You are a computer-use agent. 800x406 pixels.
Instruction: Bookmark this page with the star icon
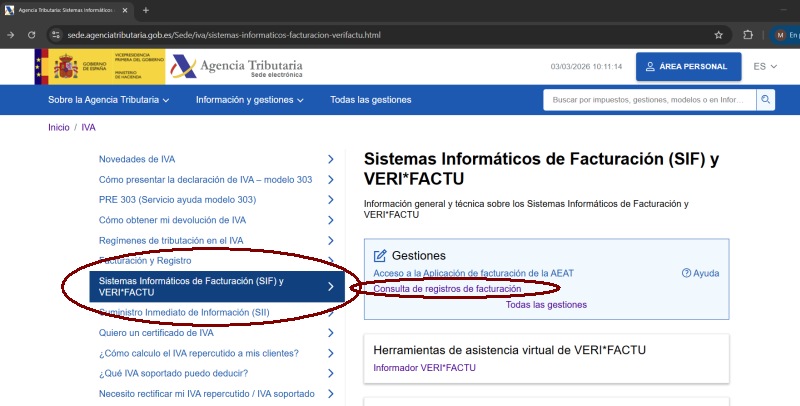(x=718, y=35)
